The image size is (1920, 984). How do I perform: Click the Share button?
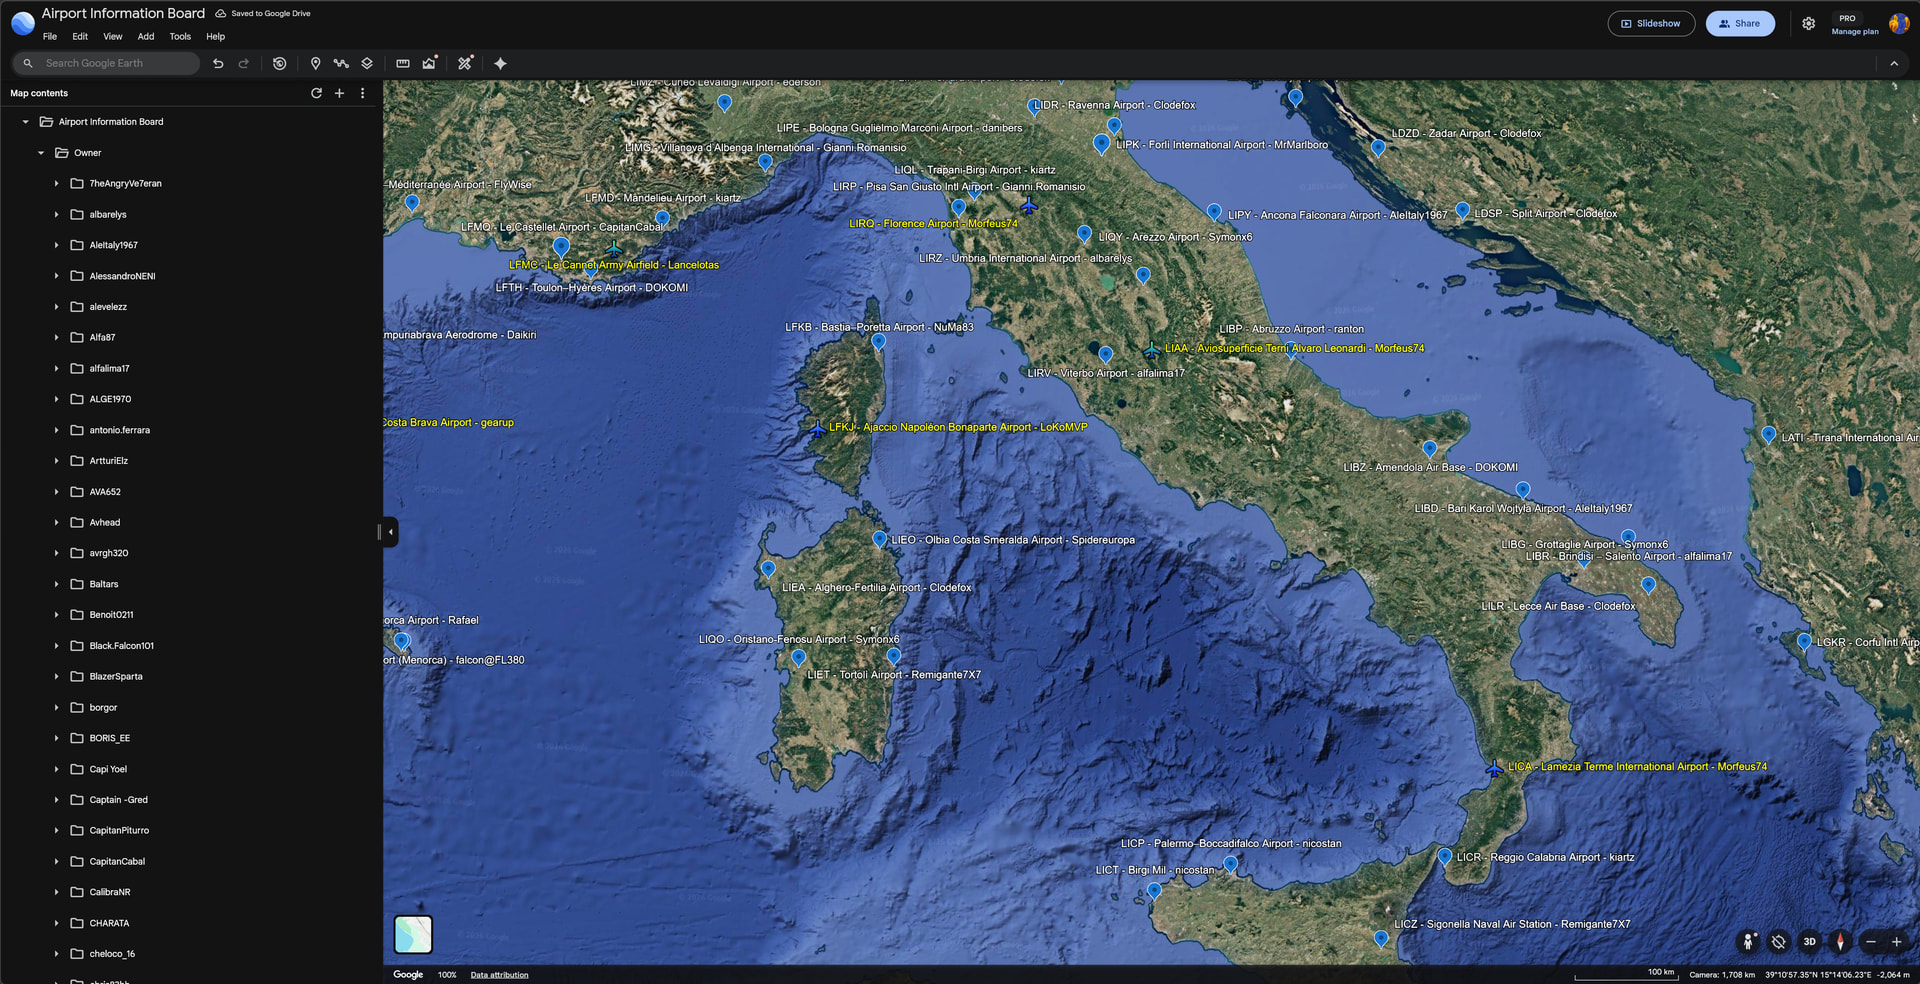click(1740, 24)
